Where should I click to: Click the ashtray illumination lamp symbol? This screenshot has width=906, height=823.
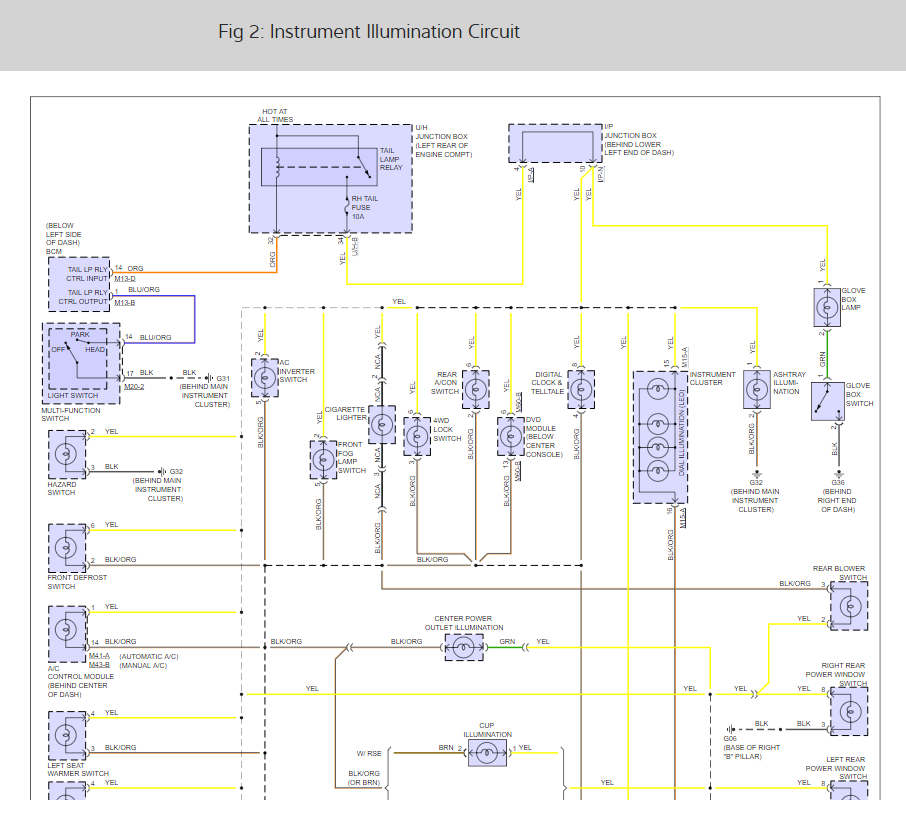click(757, 391)
